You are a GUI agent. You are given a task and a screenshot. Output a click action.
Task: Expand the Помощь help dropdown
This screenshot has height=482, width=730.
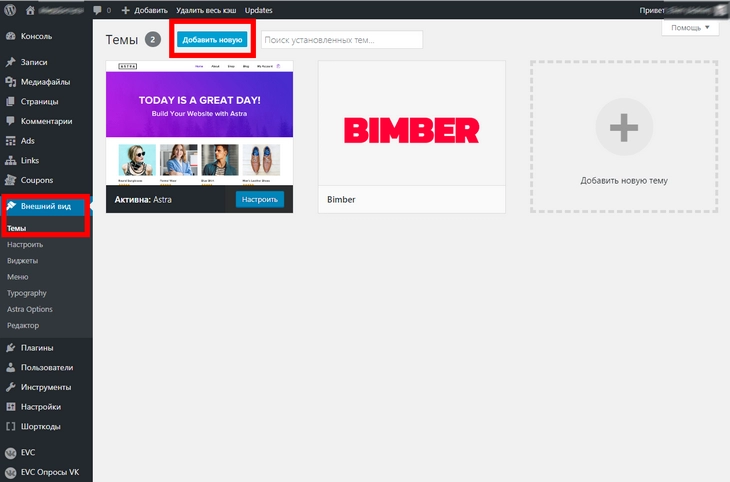tap(690, 27)
